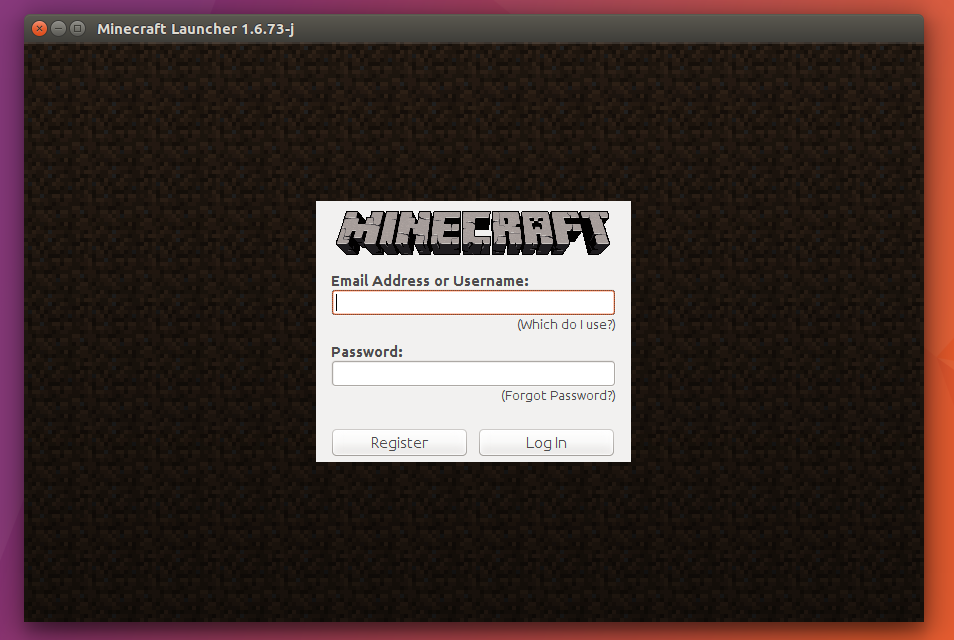Click the "Email Address or Username:" label
This screenshot has width=954, height=640.
[430, 280]
